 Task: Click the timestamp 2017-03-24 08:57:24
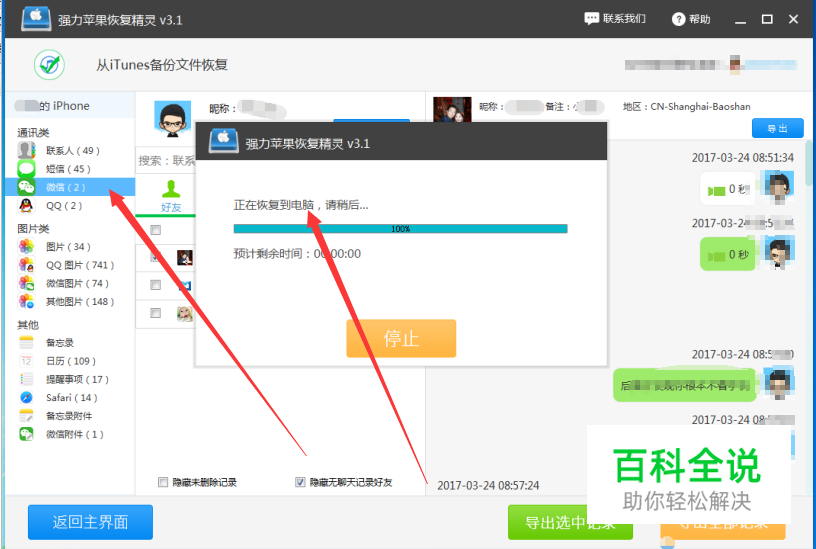[x=488, y=486]
